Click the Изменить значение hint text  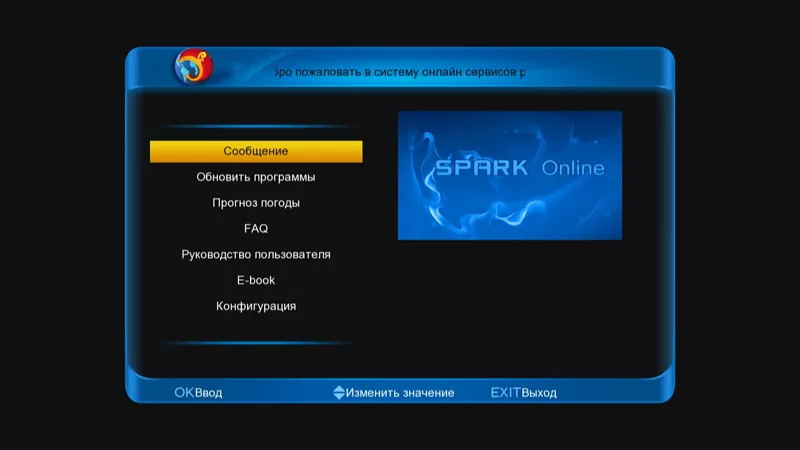[400, 393]
